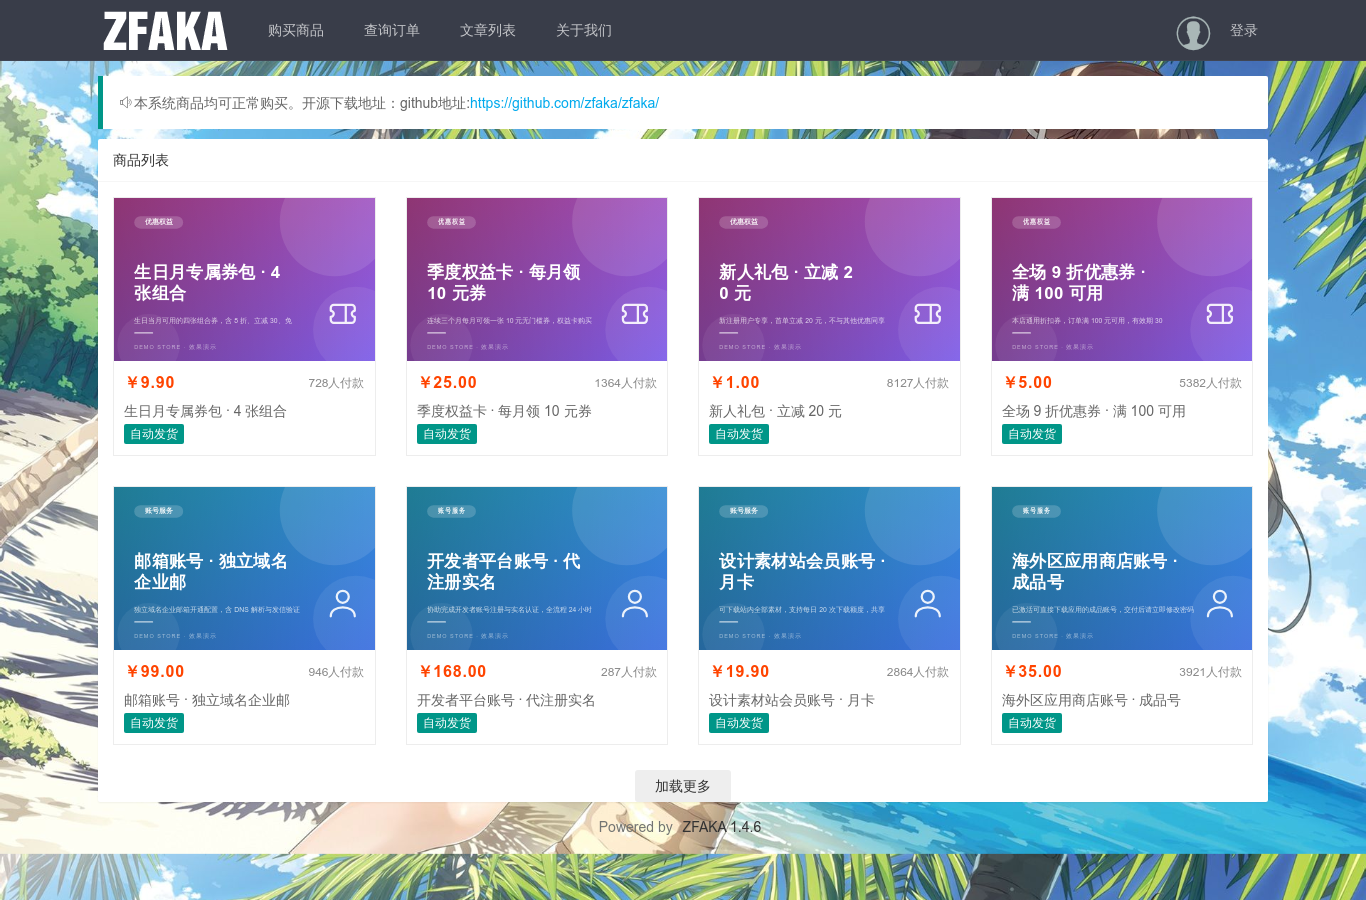This screenshot has height=900, width=1366.
Task: Go to 查询订单 page
Action: coord(392,31)
